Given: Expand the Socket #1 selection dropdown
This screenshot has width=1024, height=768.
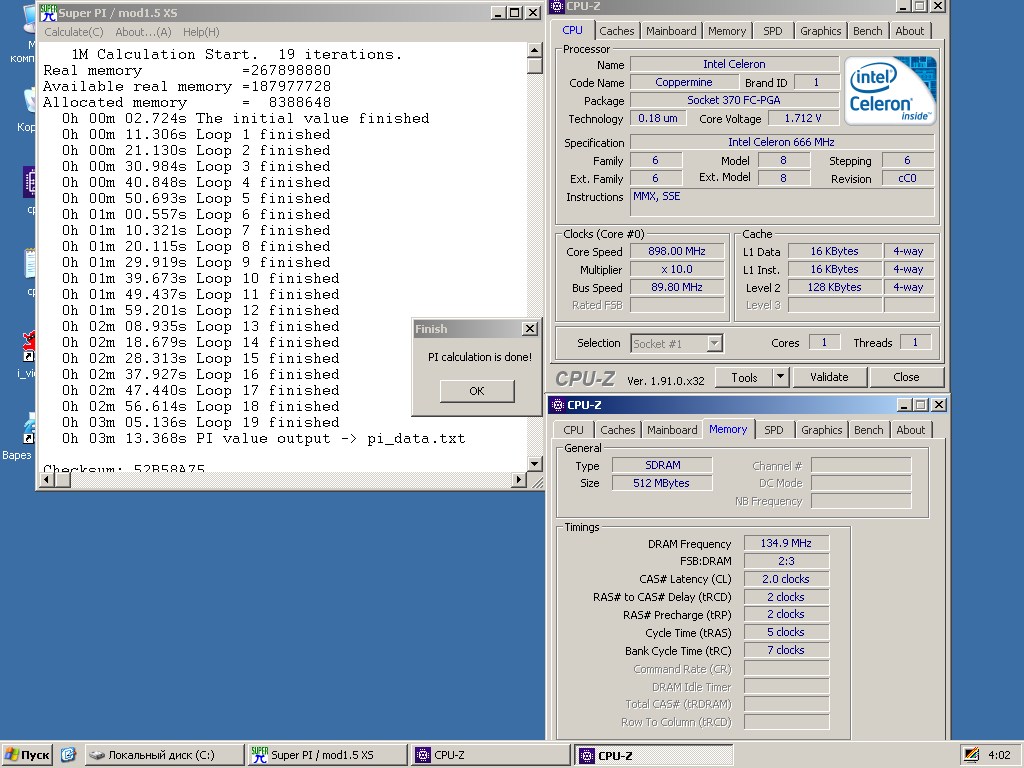Looking at the screenshot, I should [x=714, y=344].
